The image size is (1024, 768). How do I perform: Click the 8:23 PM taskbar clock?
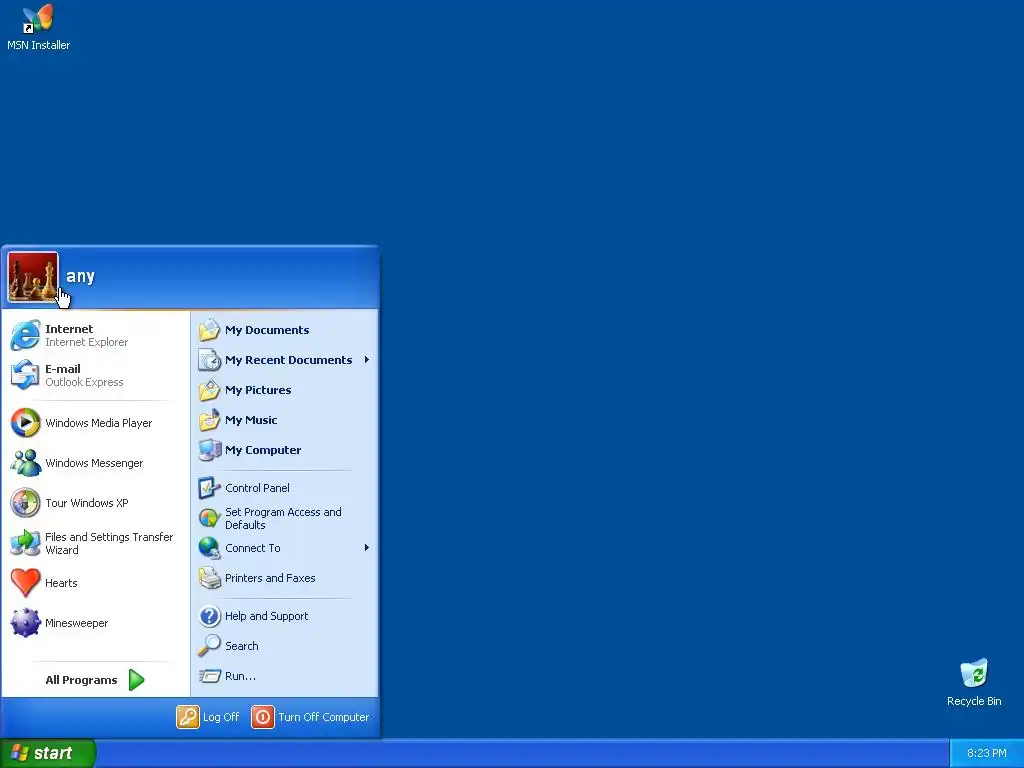[x=987, y=754]
